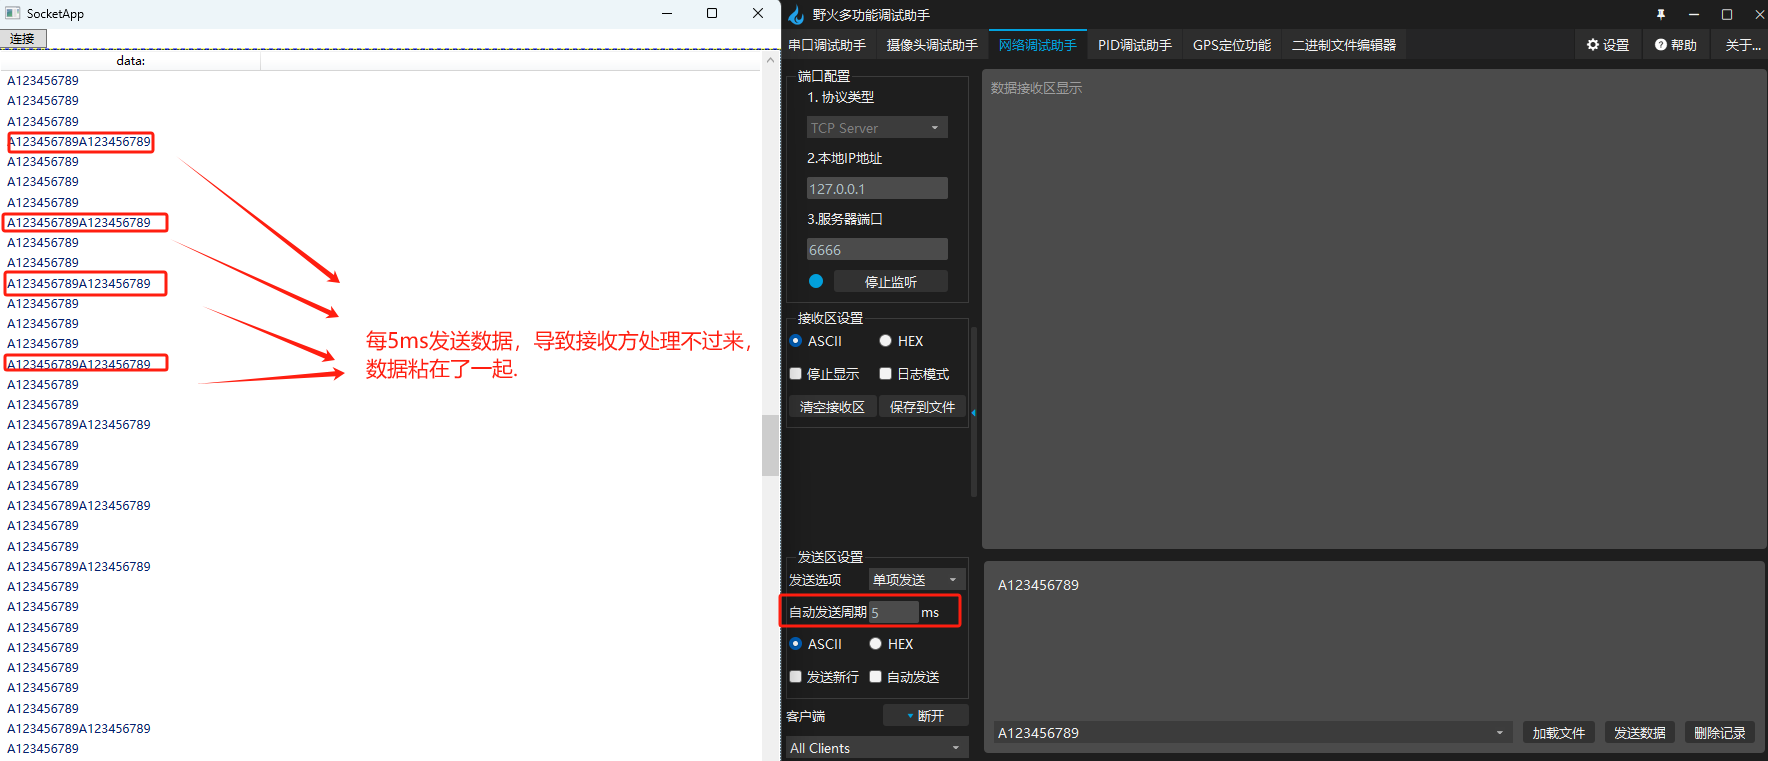Open the 关于 menu item
Screen dimensions: 1768x761
pos(1743,45)
